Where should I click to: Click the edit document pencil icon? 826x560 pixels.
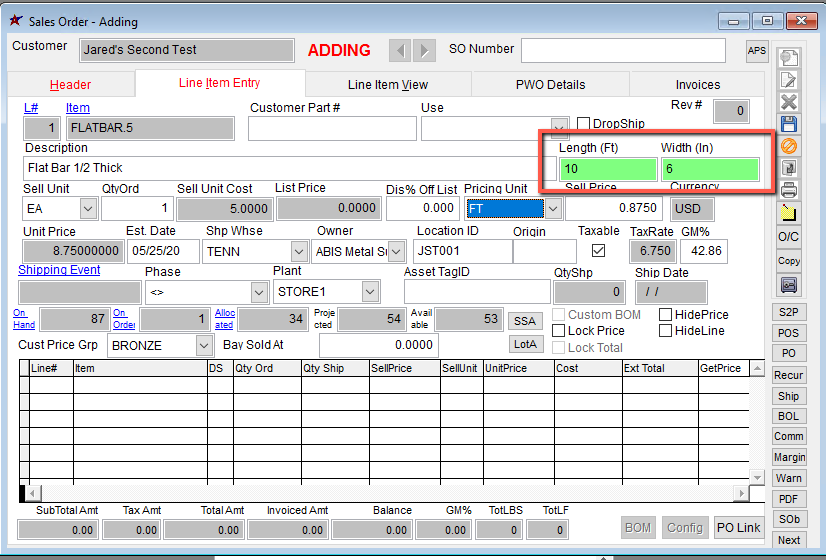(x=788, y=80)
